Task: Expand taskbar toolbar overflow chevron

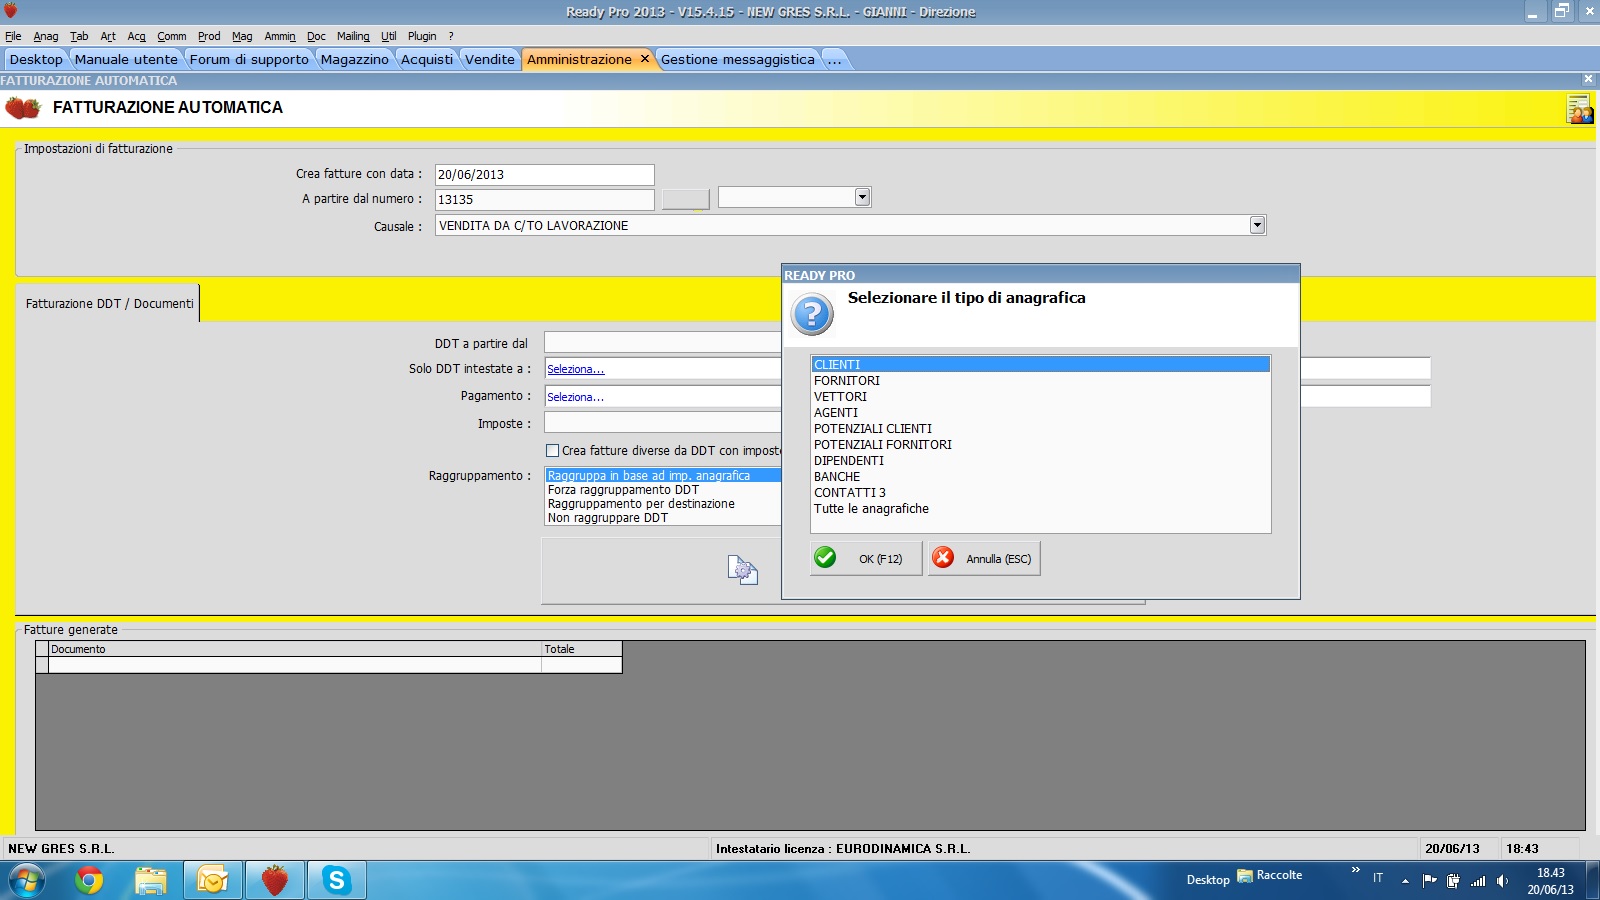Action: tap(1356, 870)
